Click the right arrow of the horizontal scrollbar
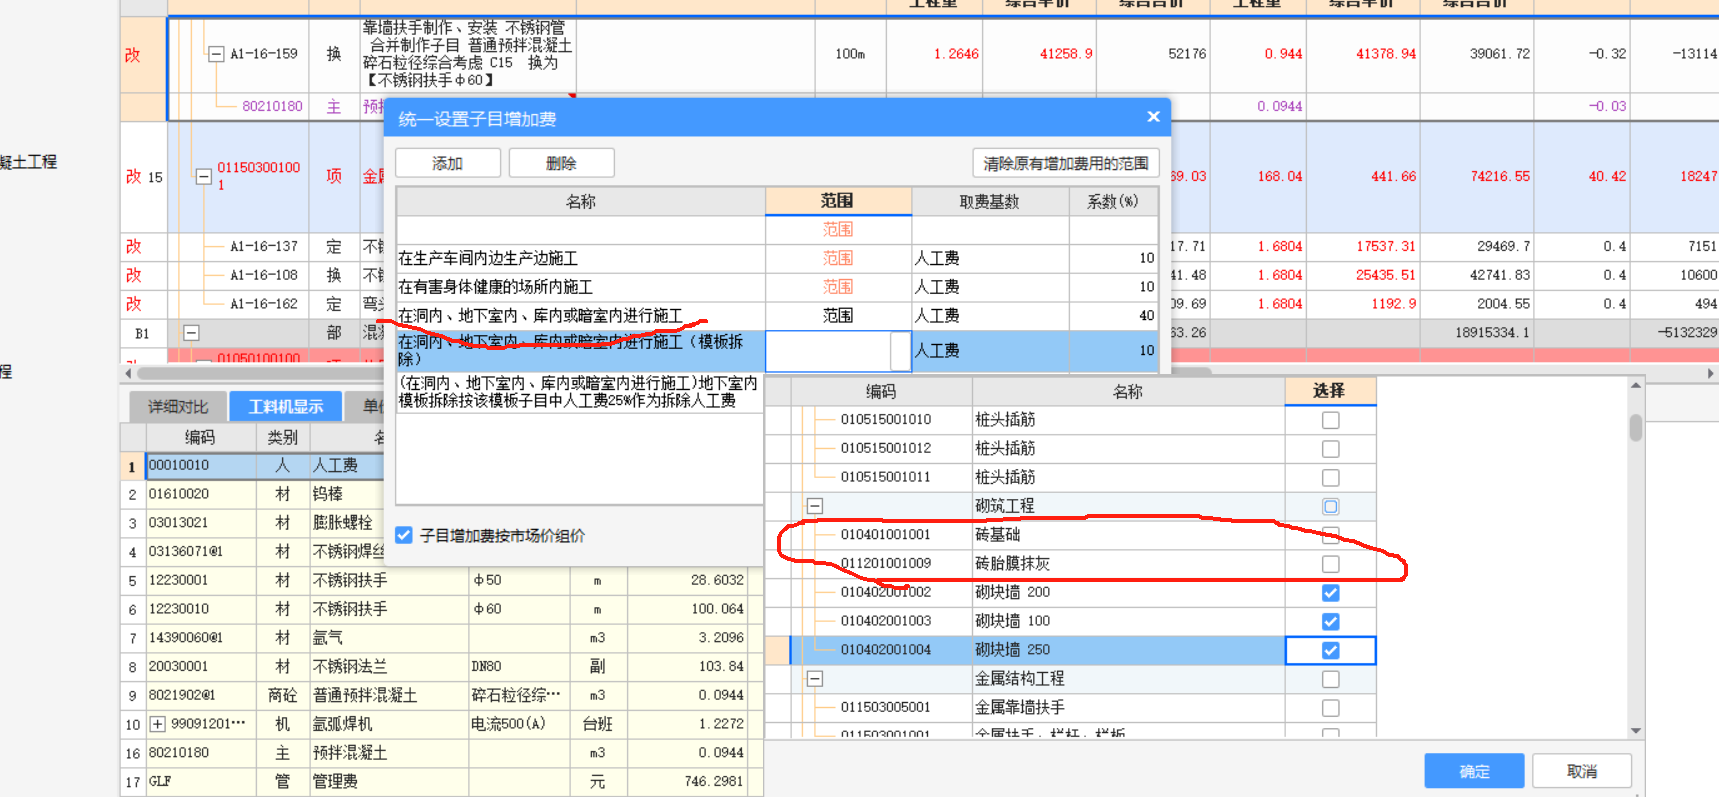The image size is (1719, 797). click(x=1711, y=373)
